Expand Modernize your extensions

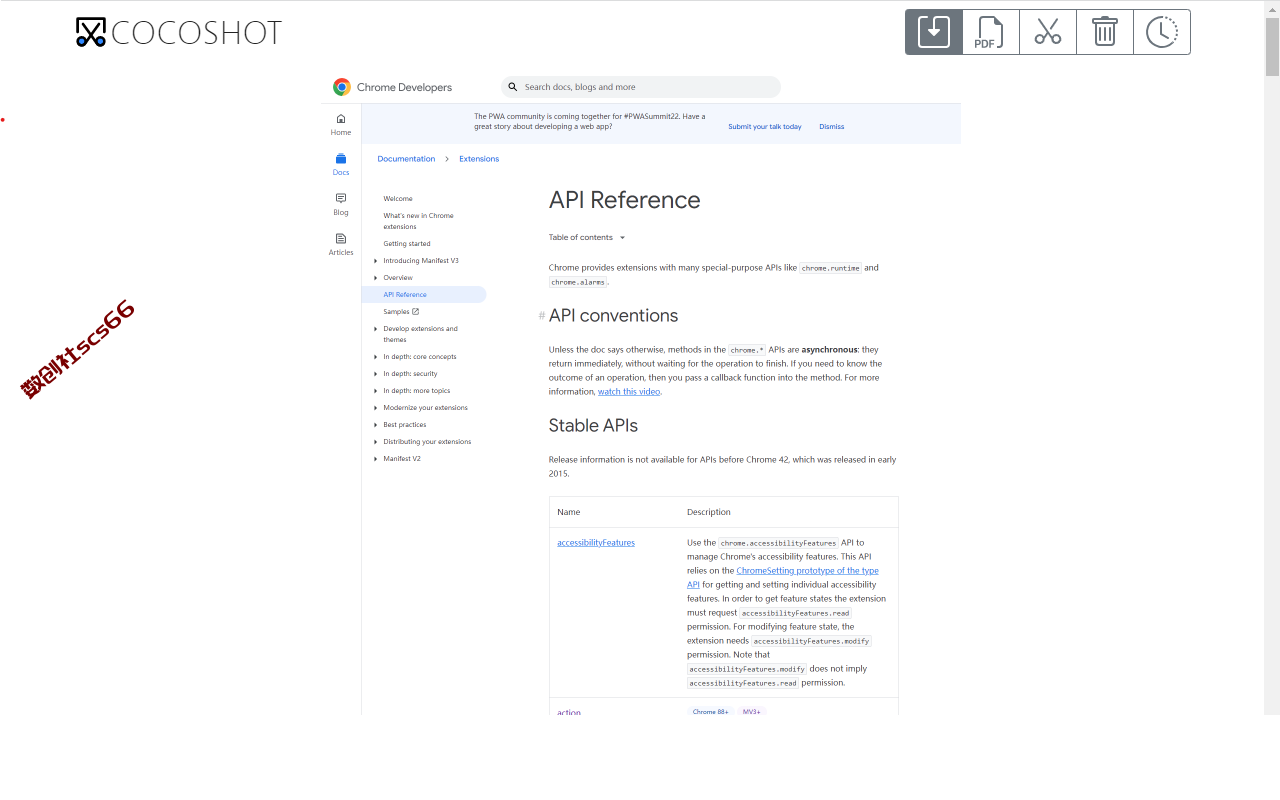click(375, 408)
